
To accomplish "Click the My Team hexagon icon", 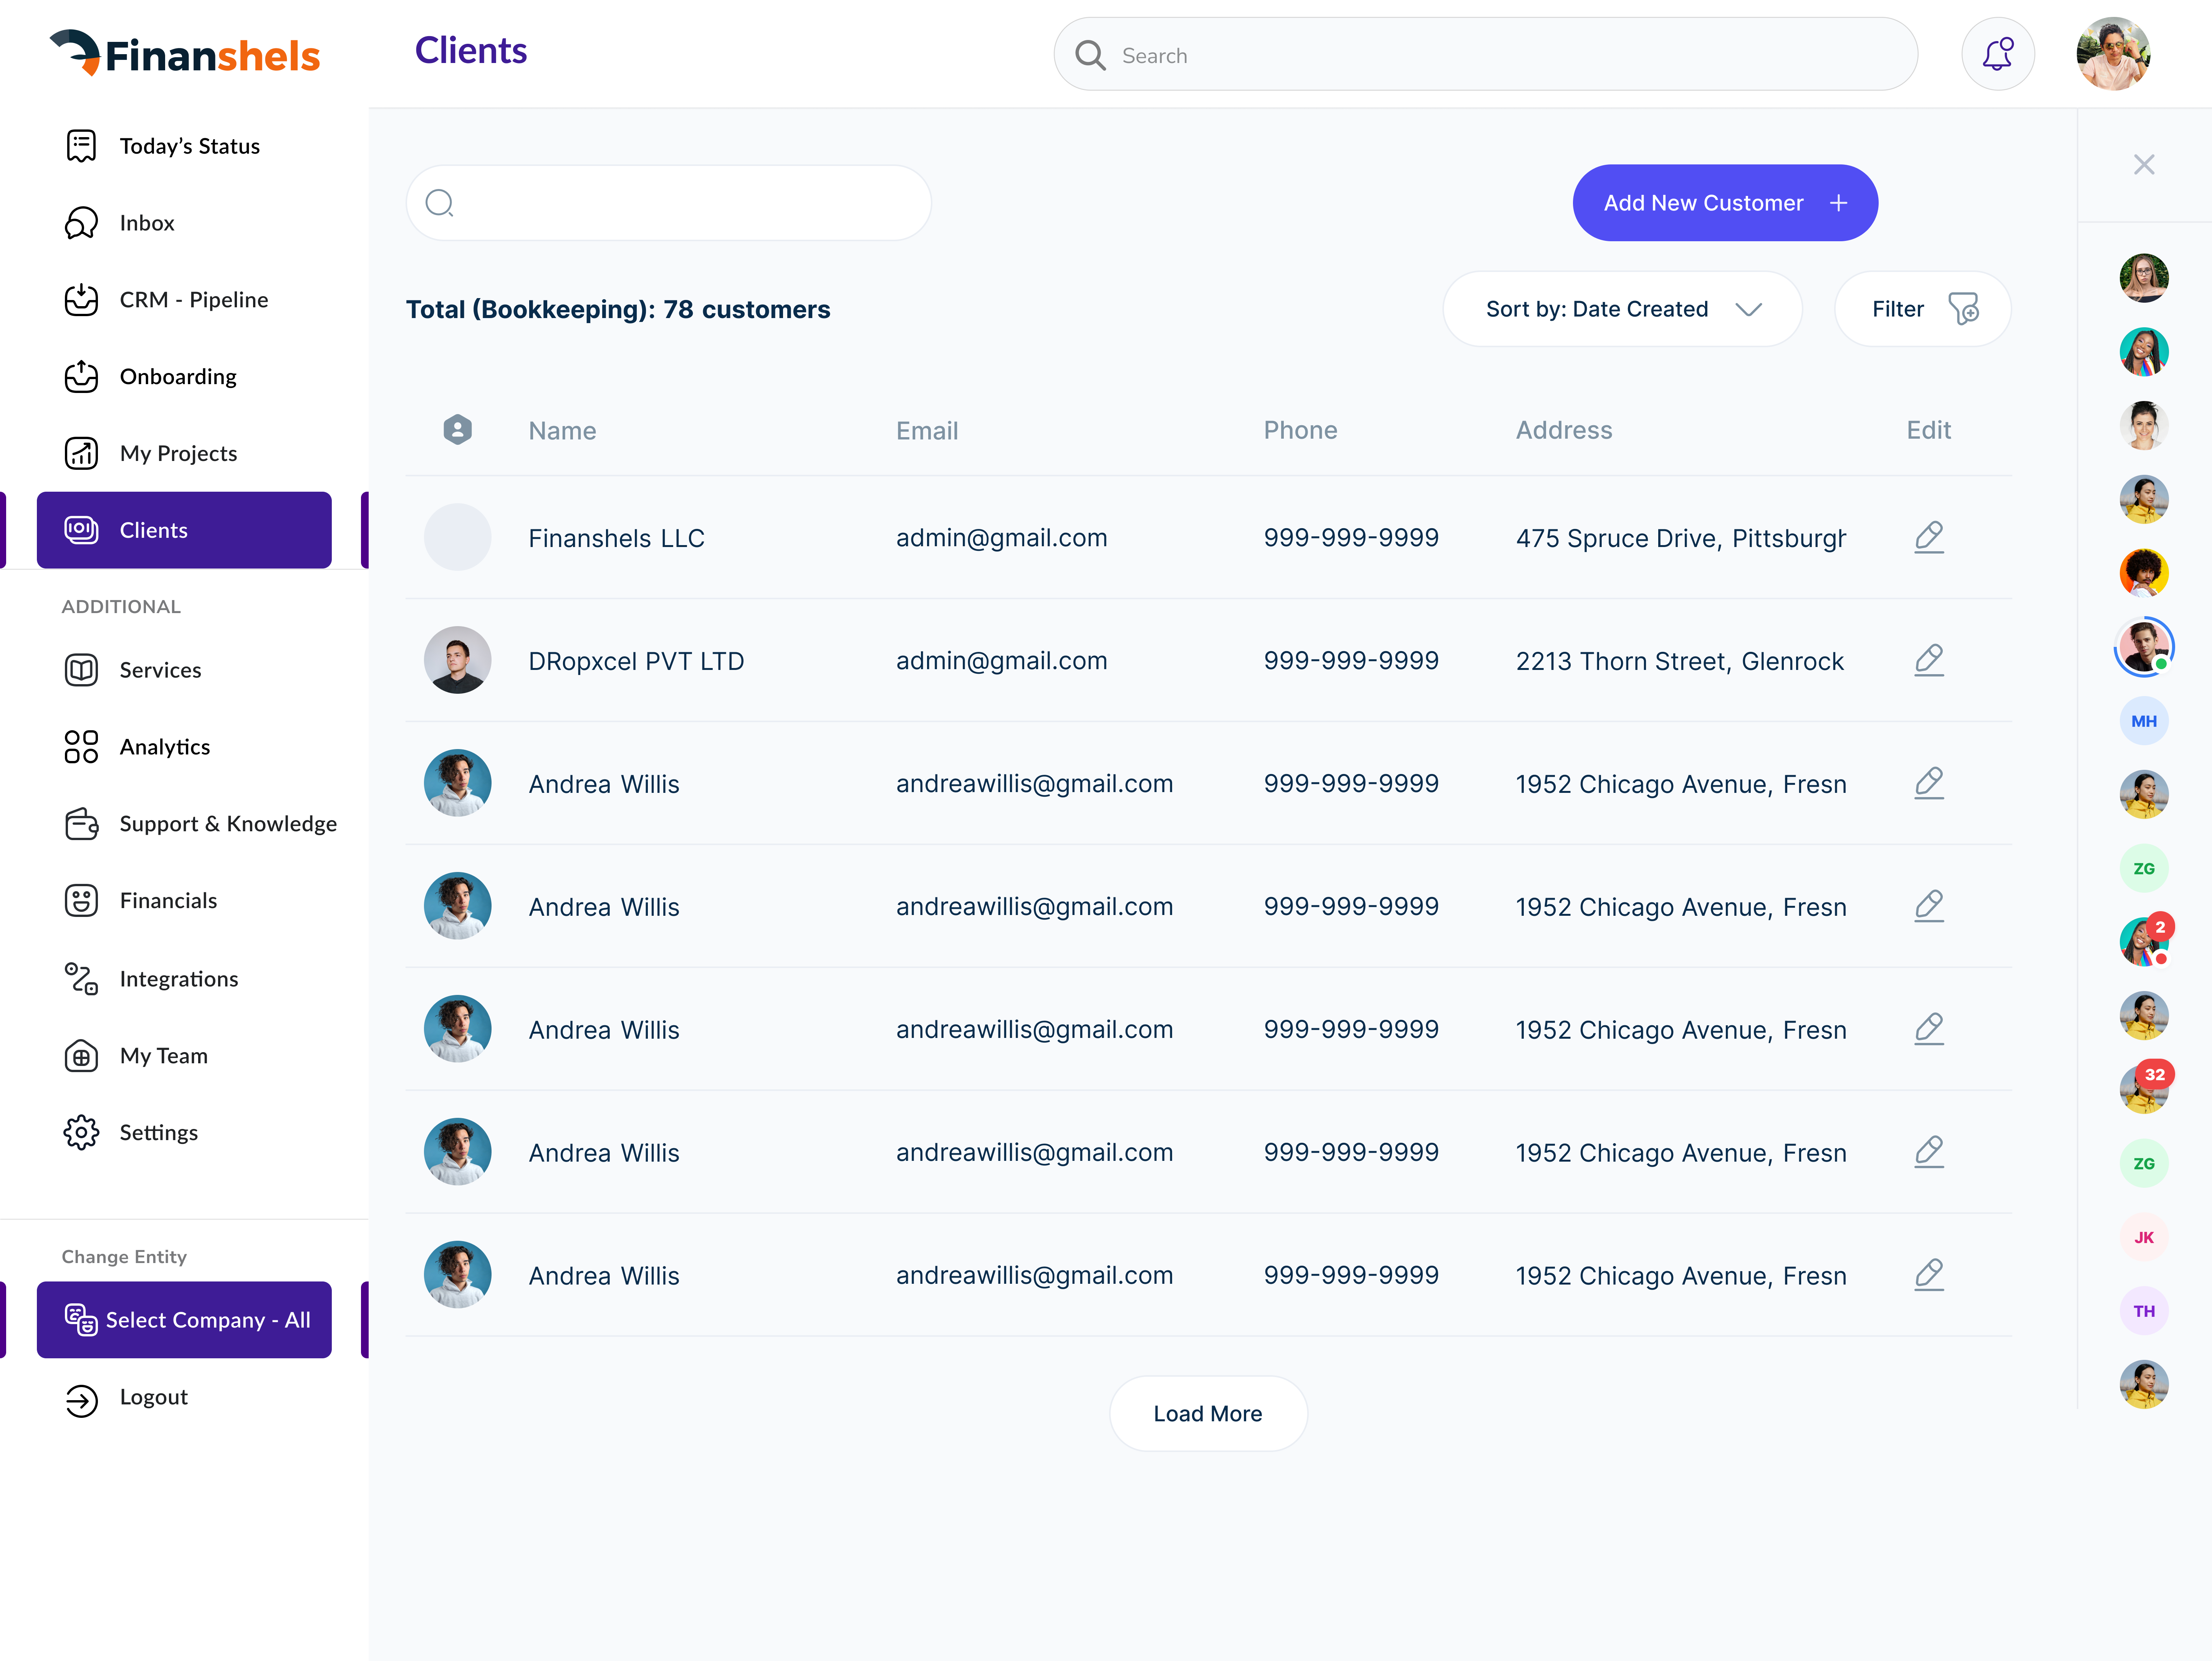I will 81,1056.
